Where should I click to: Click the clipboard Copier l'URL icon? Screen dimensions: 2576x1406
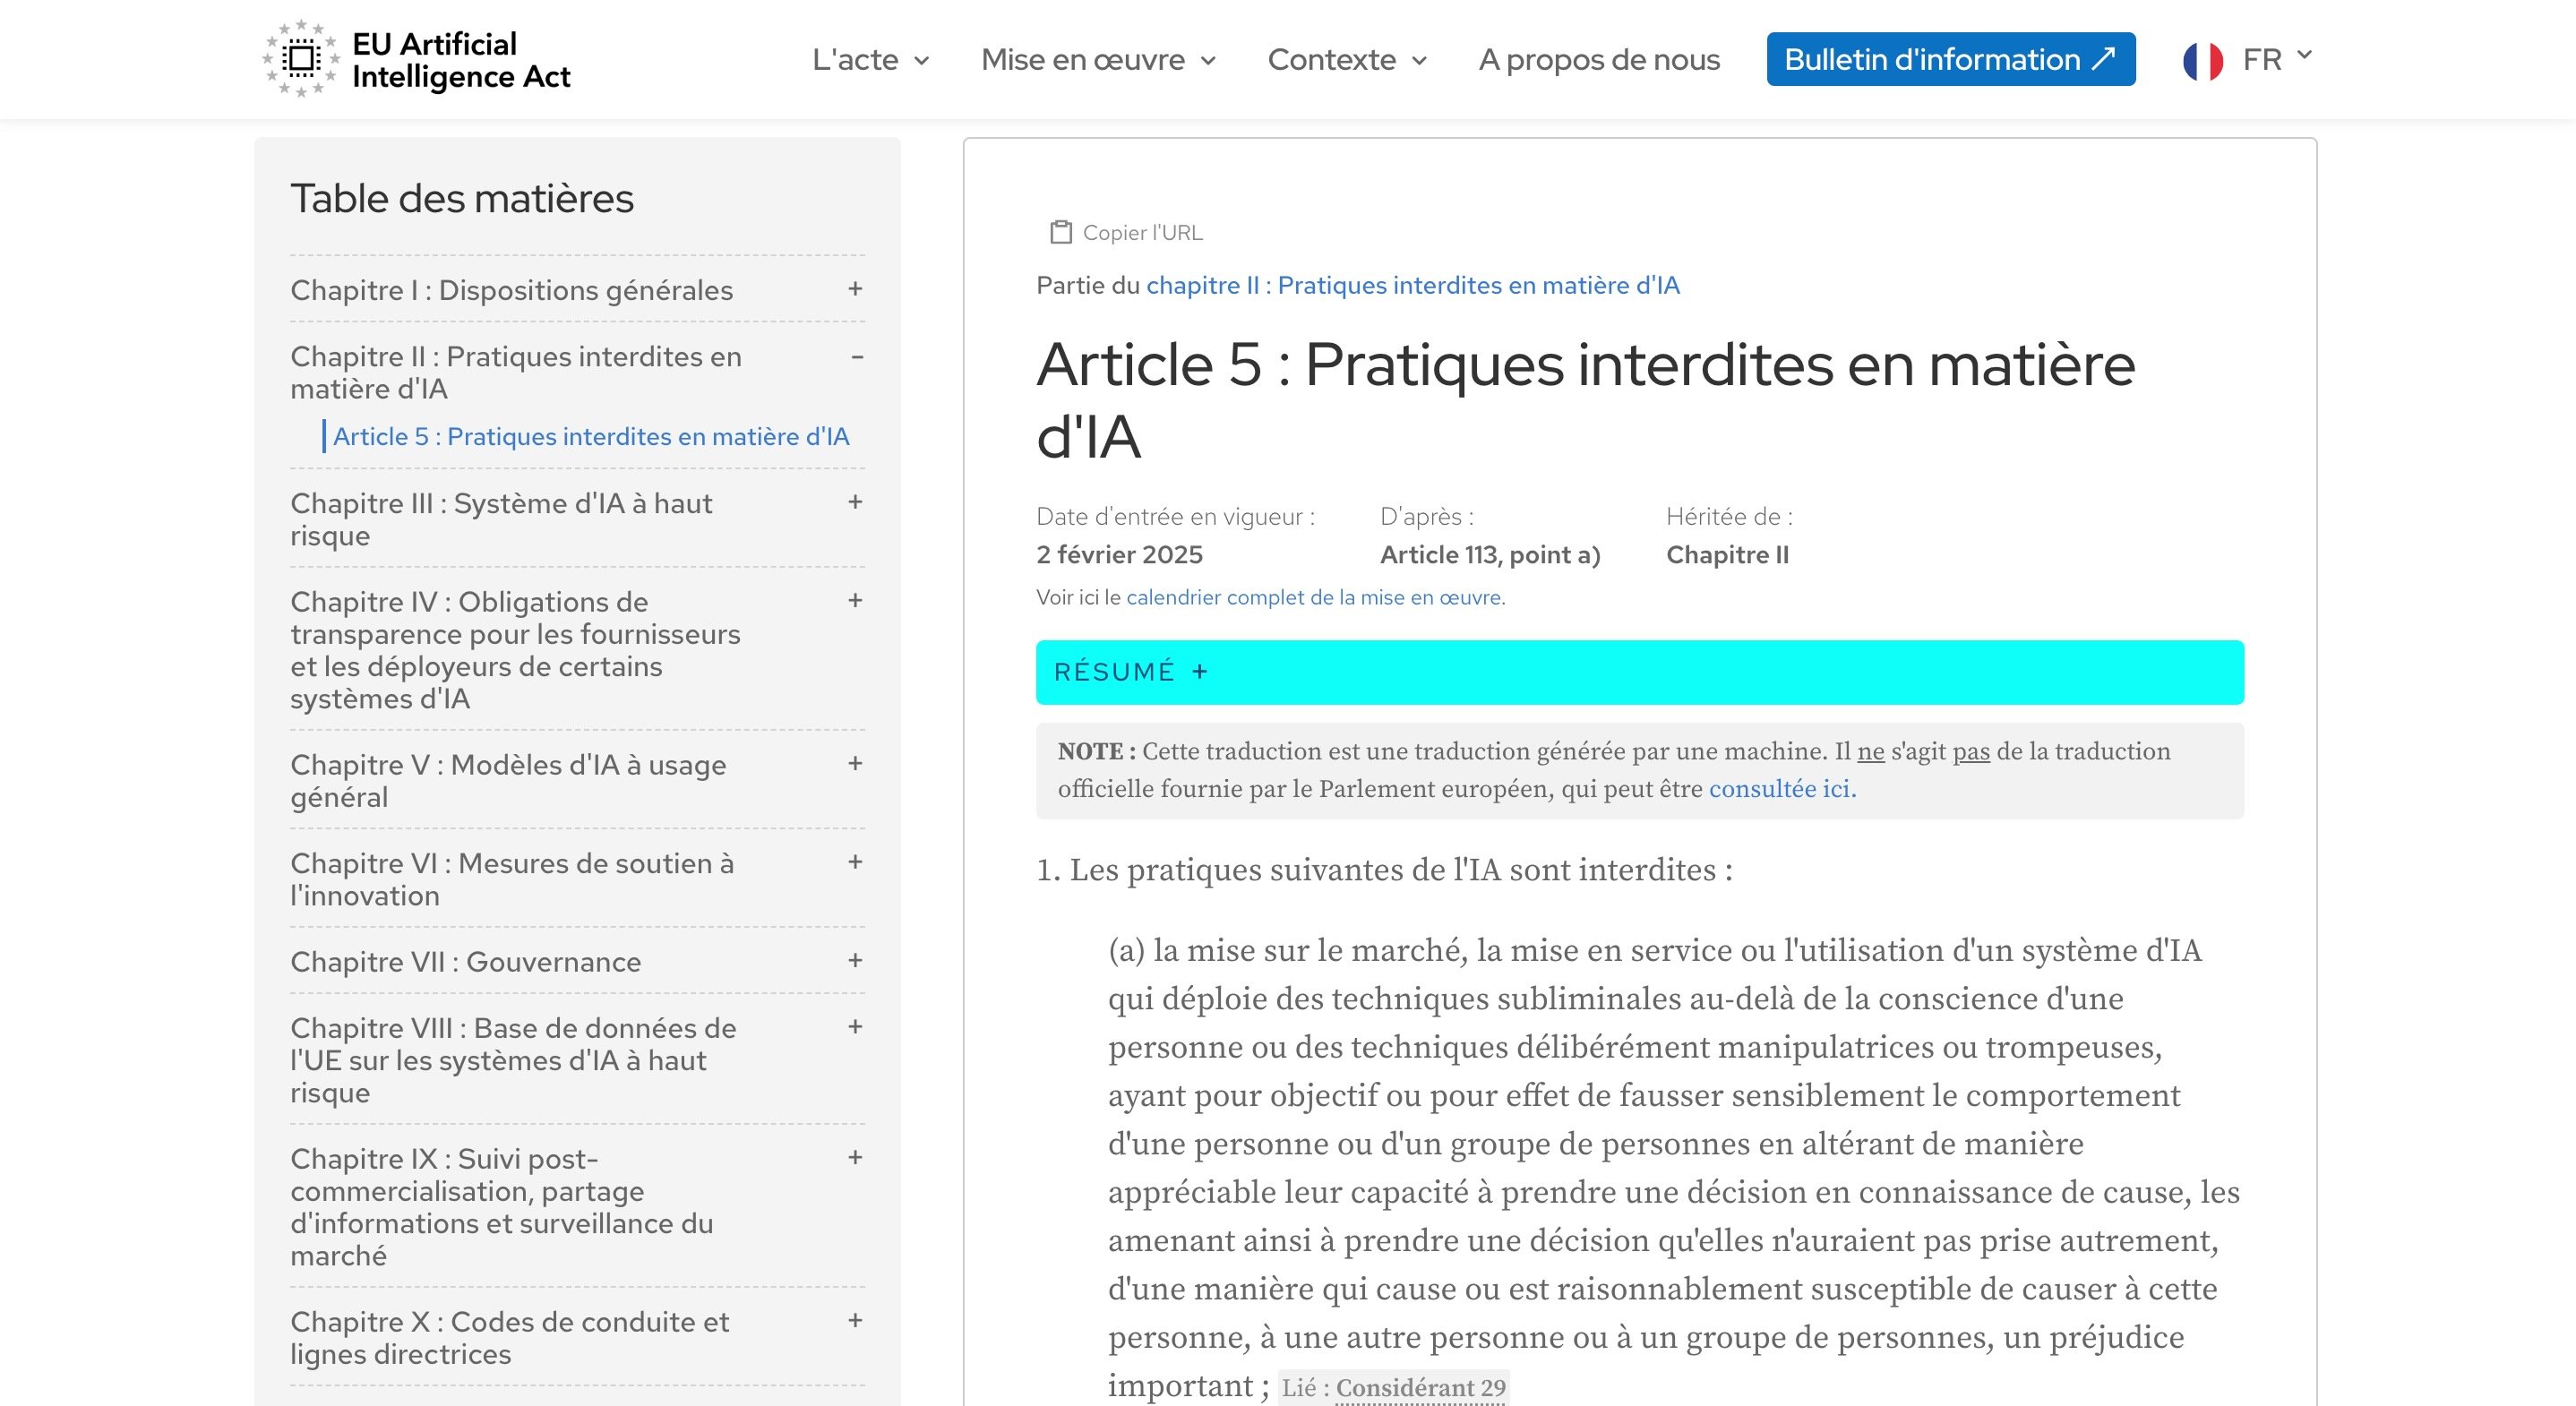click(x=1060, y=232)
